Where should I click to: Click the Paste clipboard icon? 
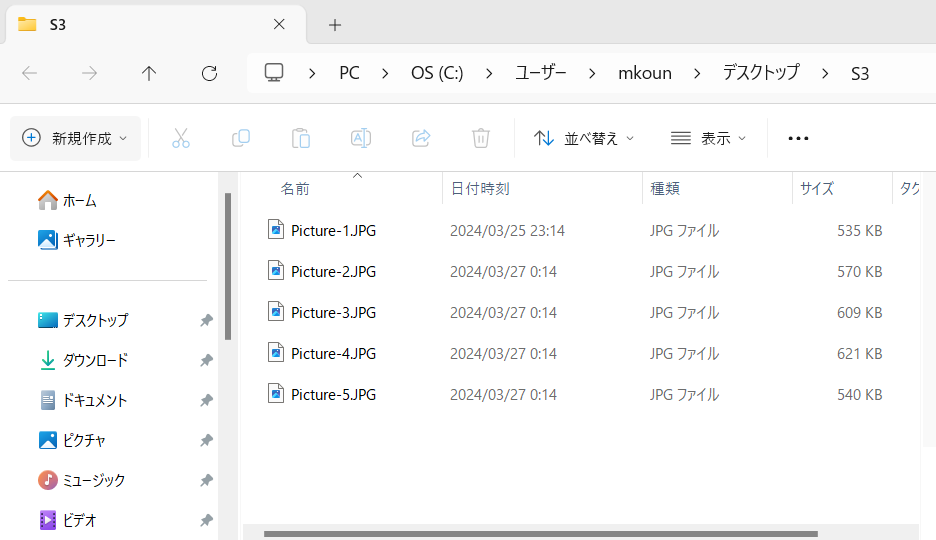click(x=301, y=138)
